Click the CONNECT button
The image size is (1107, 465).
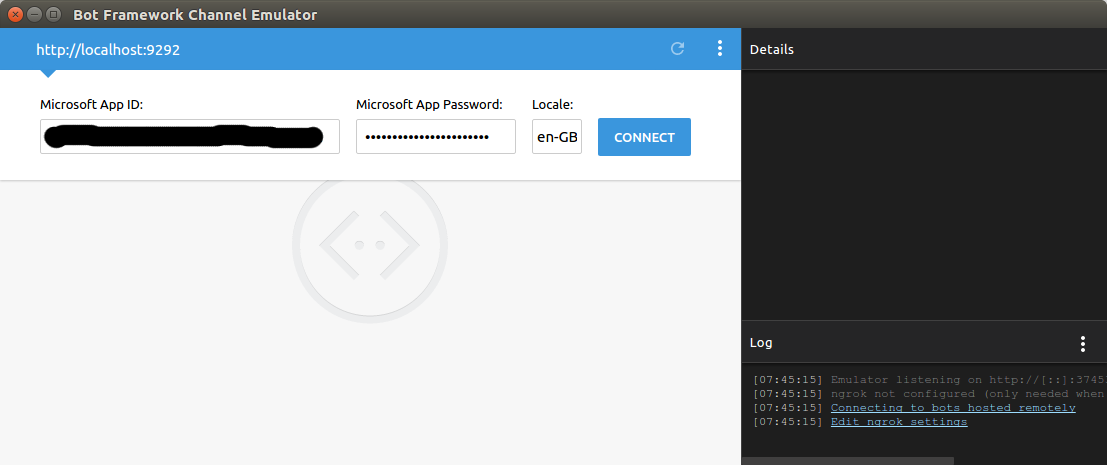coord(644,137)
